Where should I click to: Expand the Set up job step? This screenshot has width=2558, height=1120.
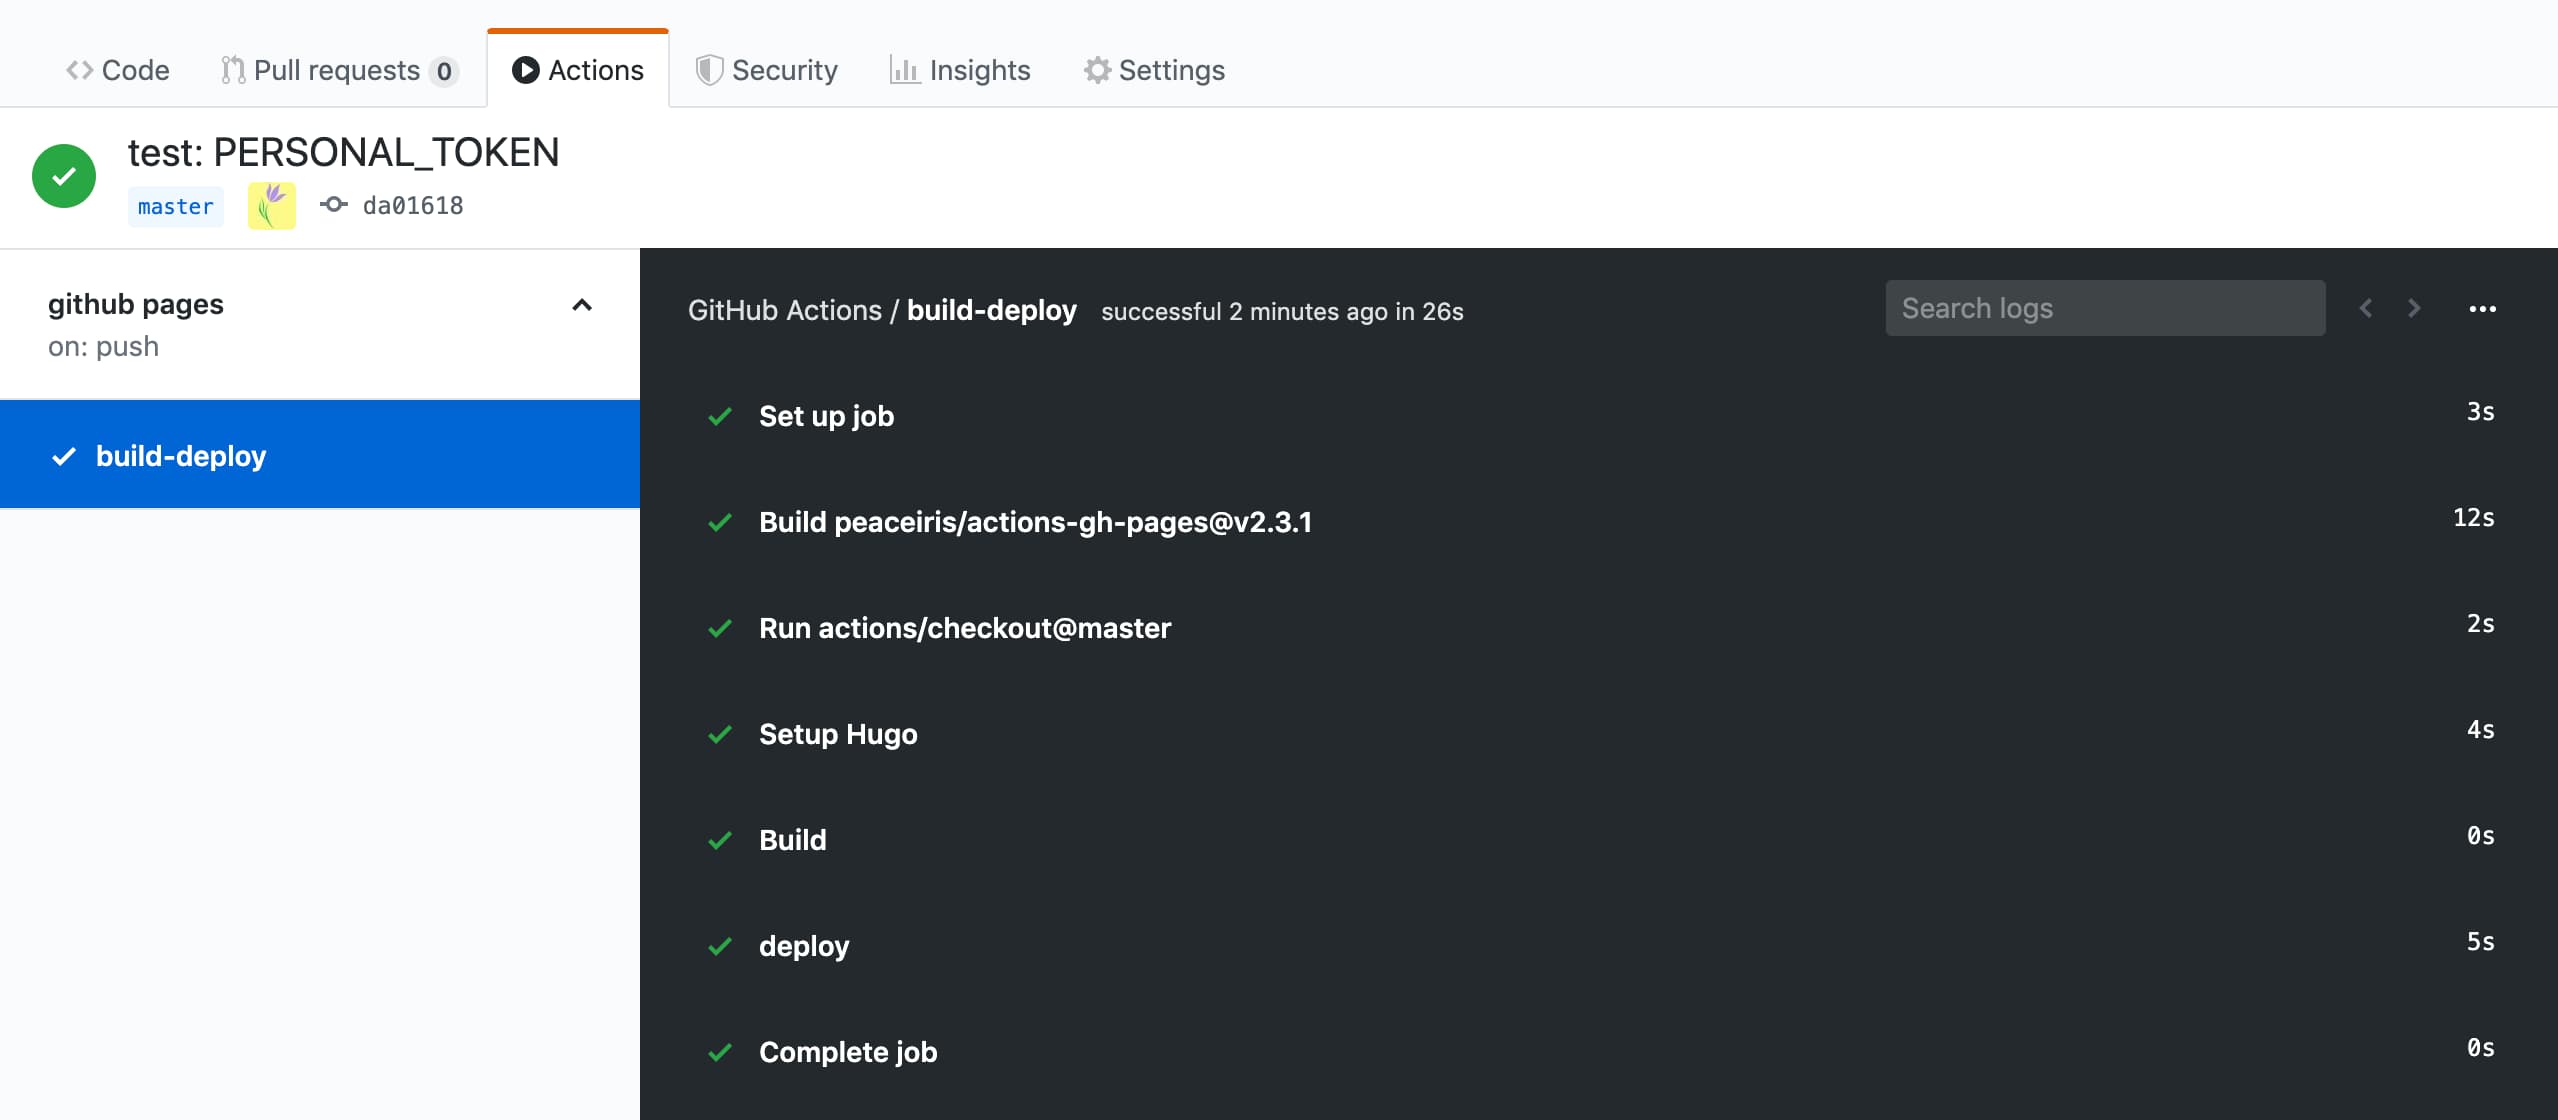[826, 416]
